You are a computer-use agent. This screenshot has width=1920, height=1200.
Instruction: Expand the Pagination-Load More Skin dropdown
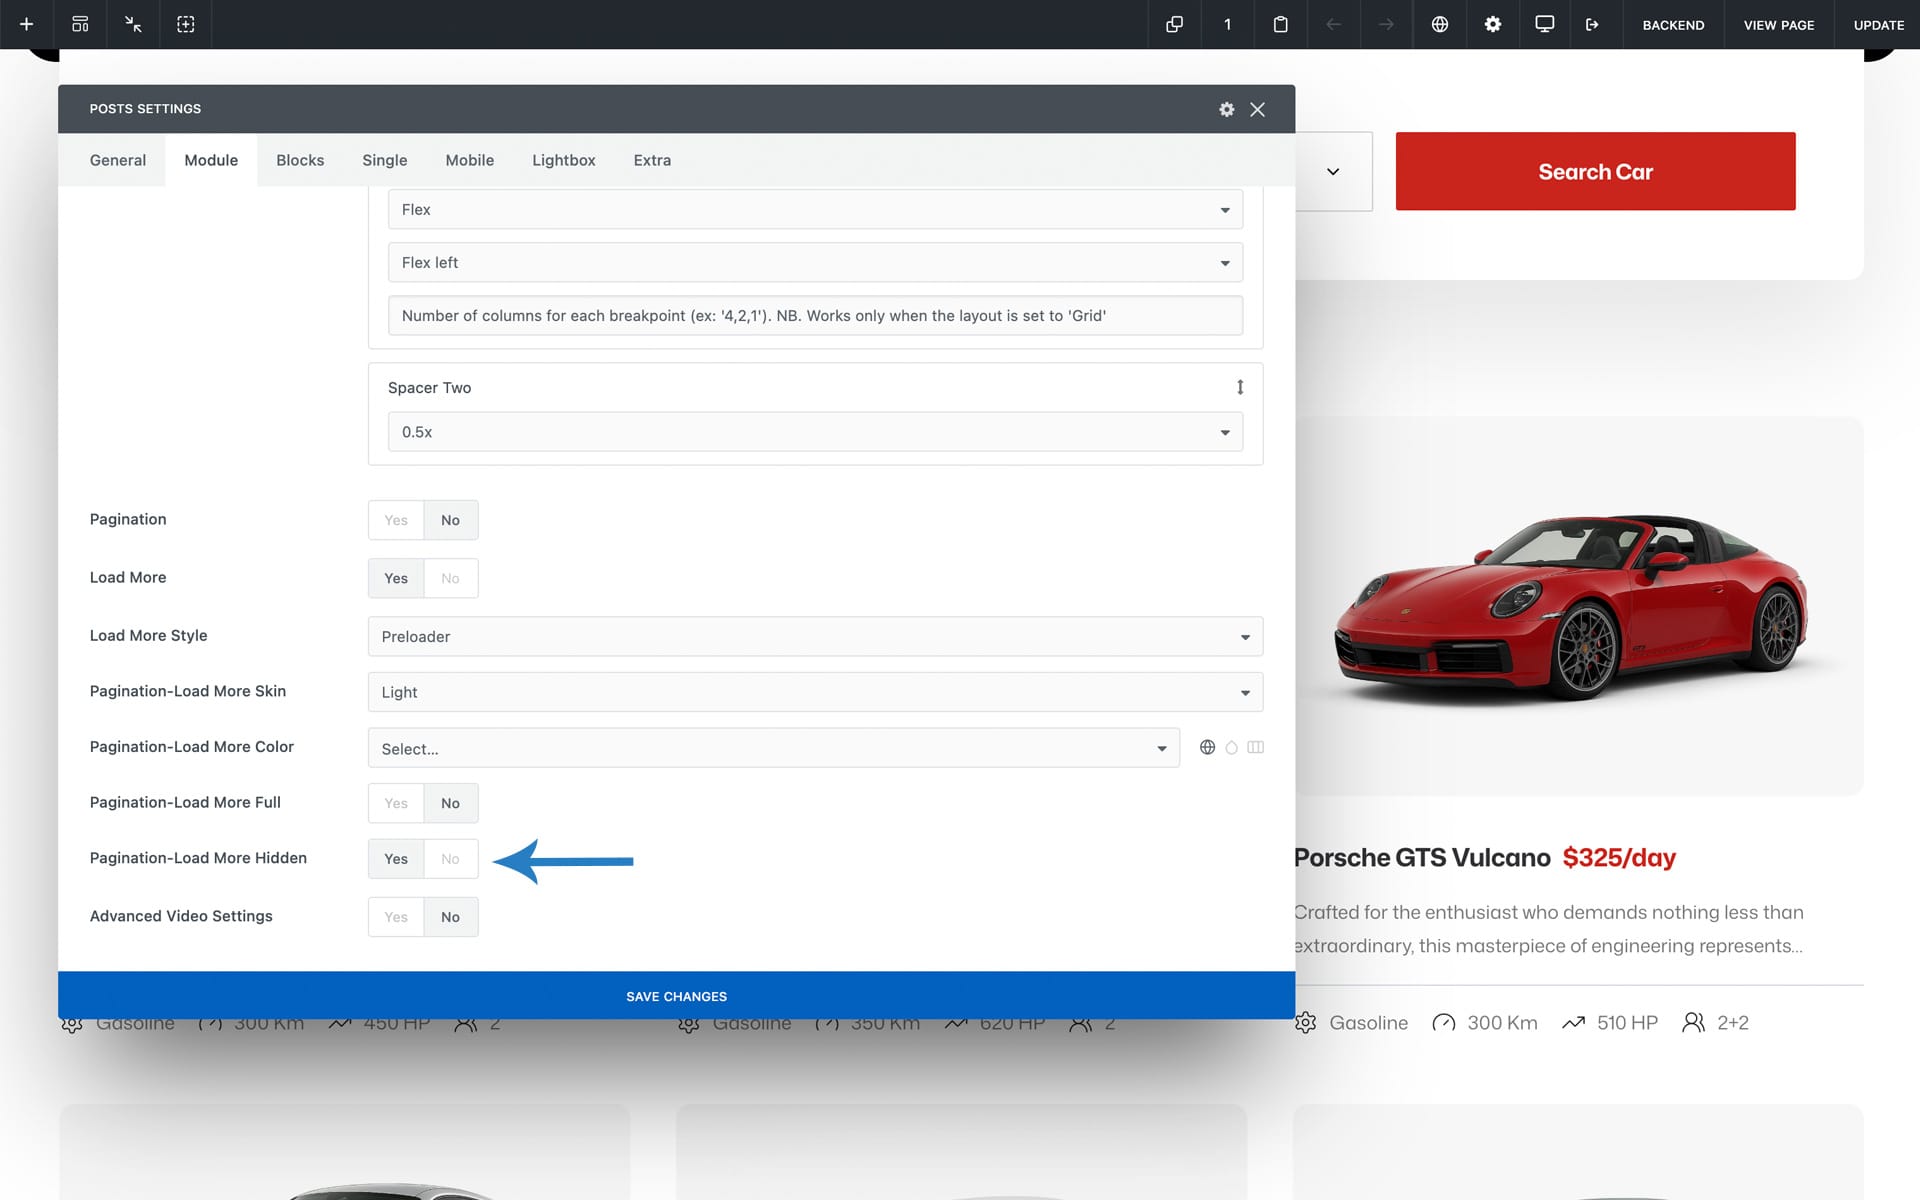click(x=814, y=692)
